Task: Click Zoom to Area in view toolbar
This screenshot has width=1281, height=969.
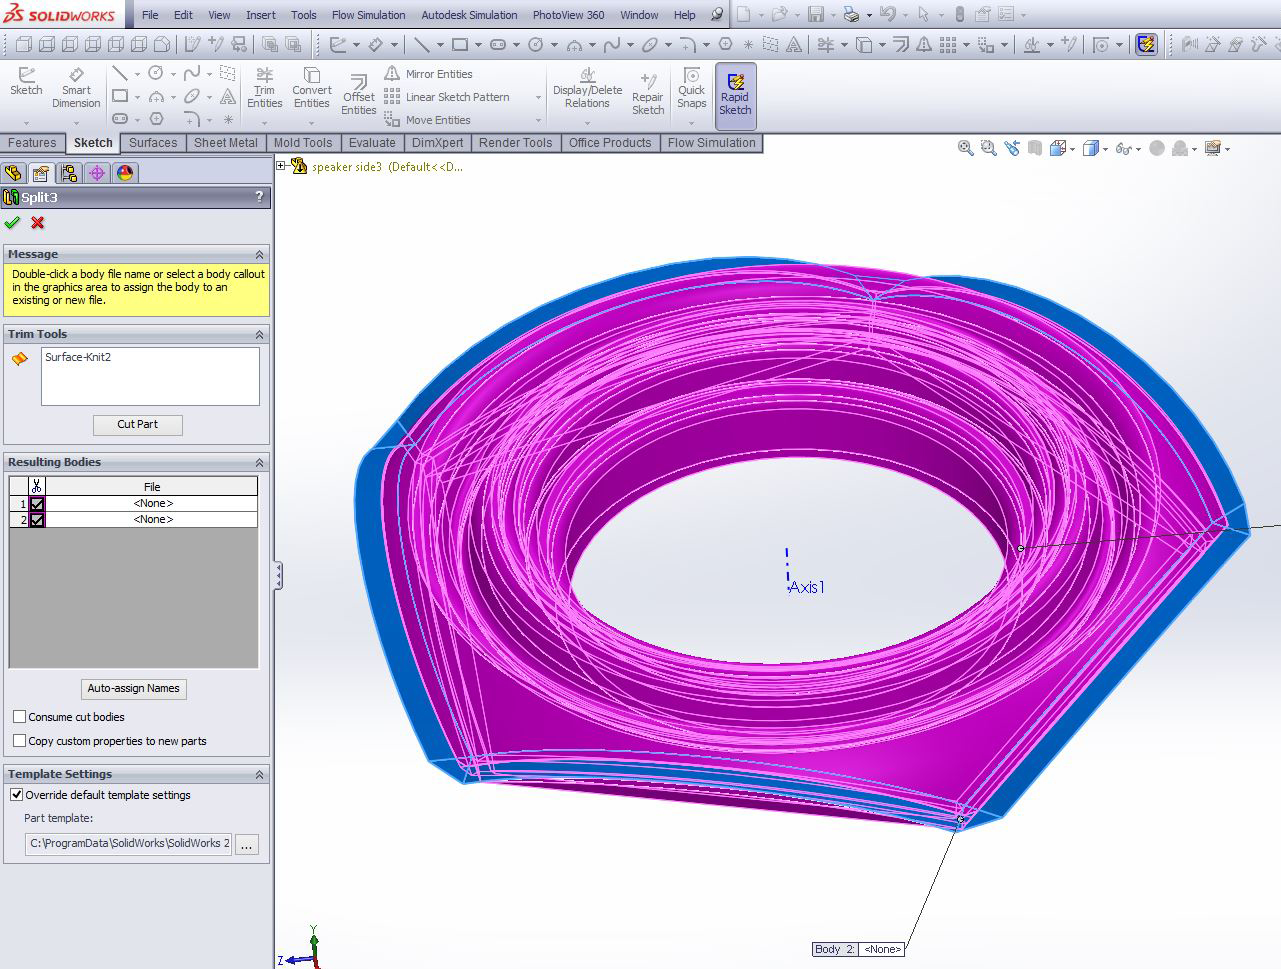Action: coord(988,148)
